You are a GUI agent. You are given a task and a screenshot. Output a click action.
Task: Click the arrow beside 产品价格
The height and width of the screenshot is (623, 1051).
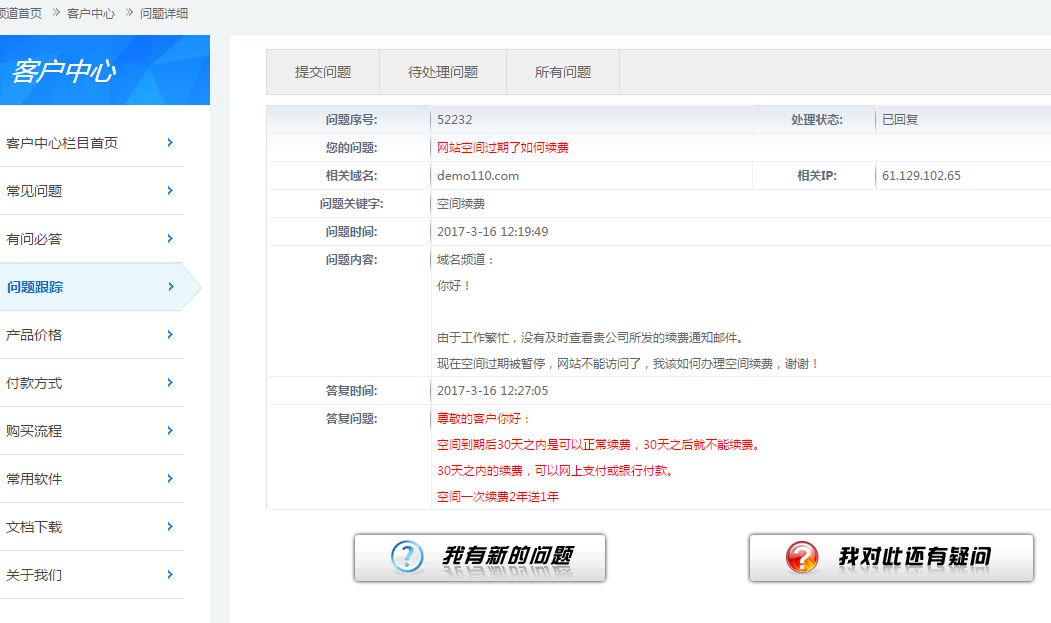click(x=171, y=335)
